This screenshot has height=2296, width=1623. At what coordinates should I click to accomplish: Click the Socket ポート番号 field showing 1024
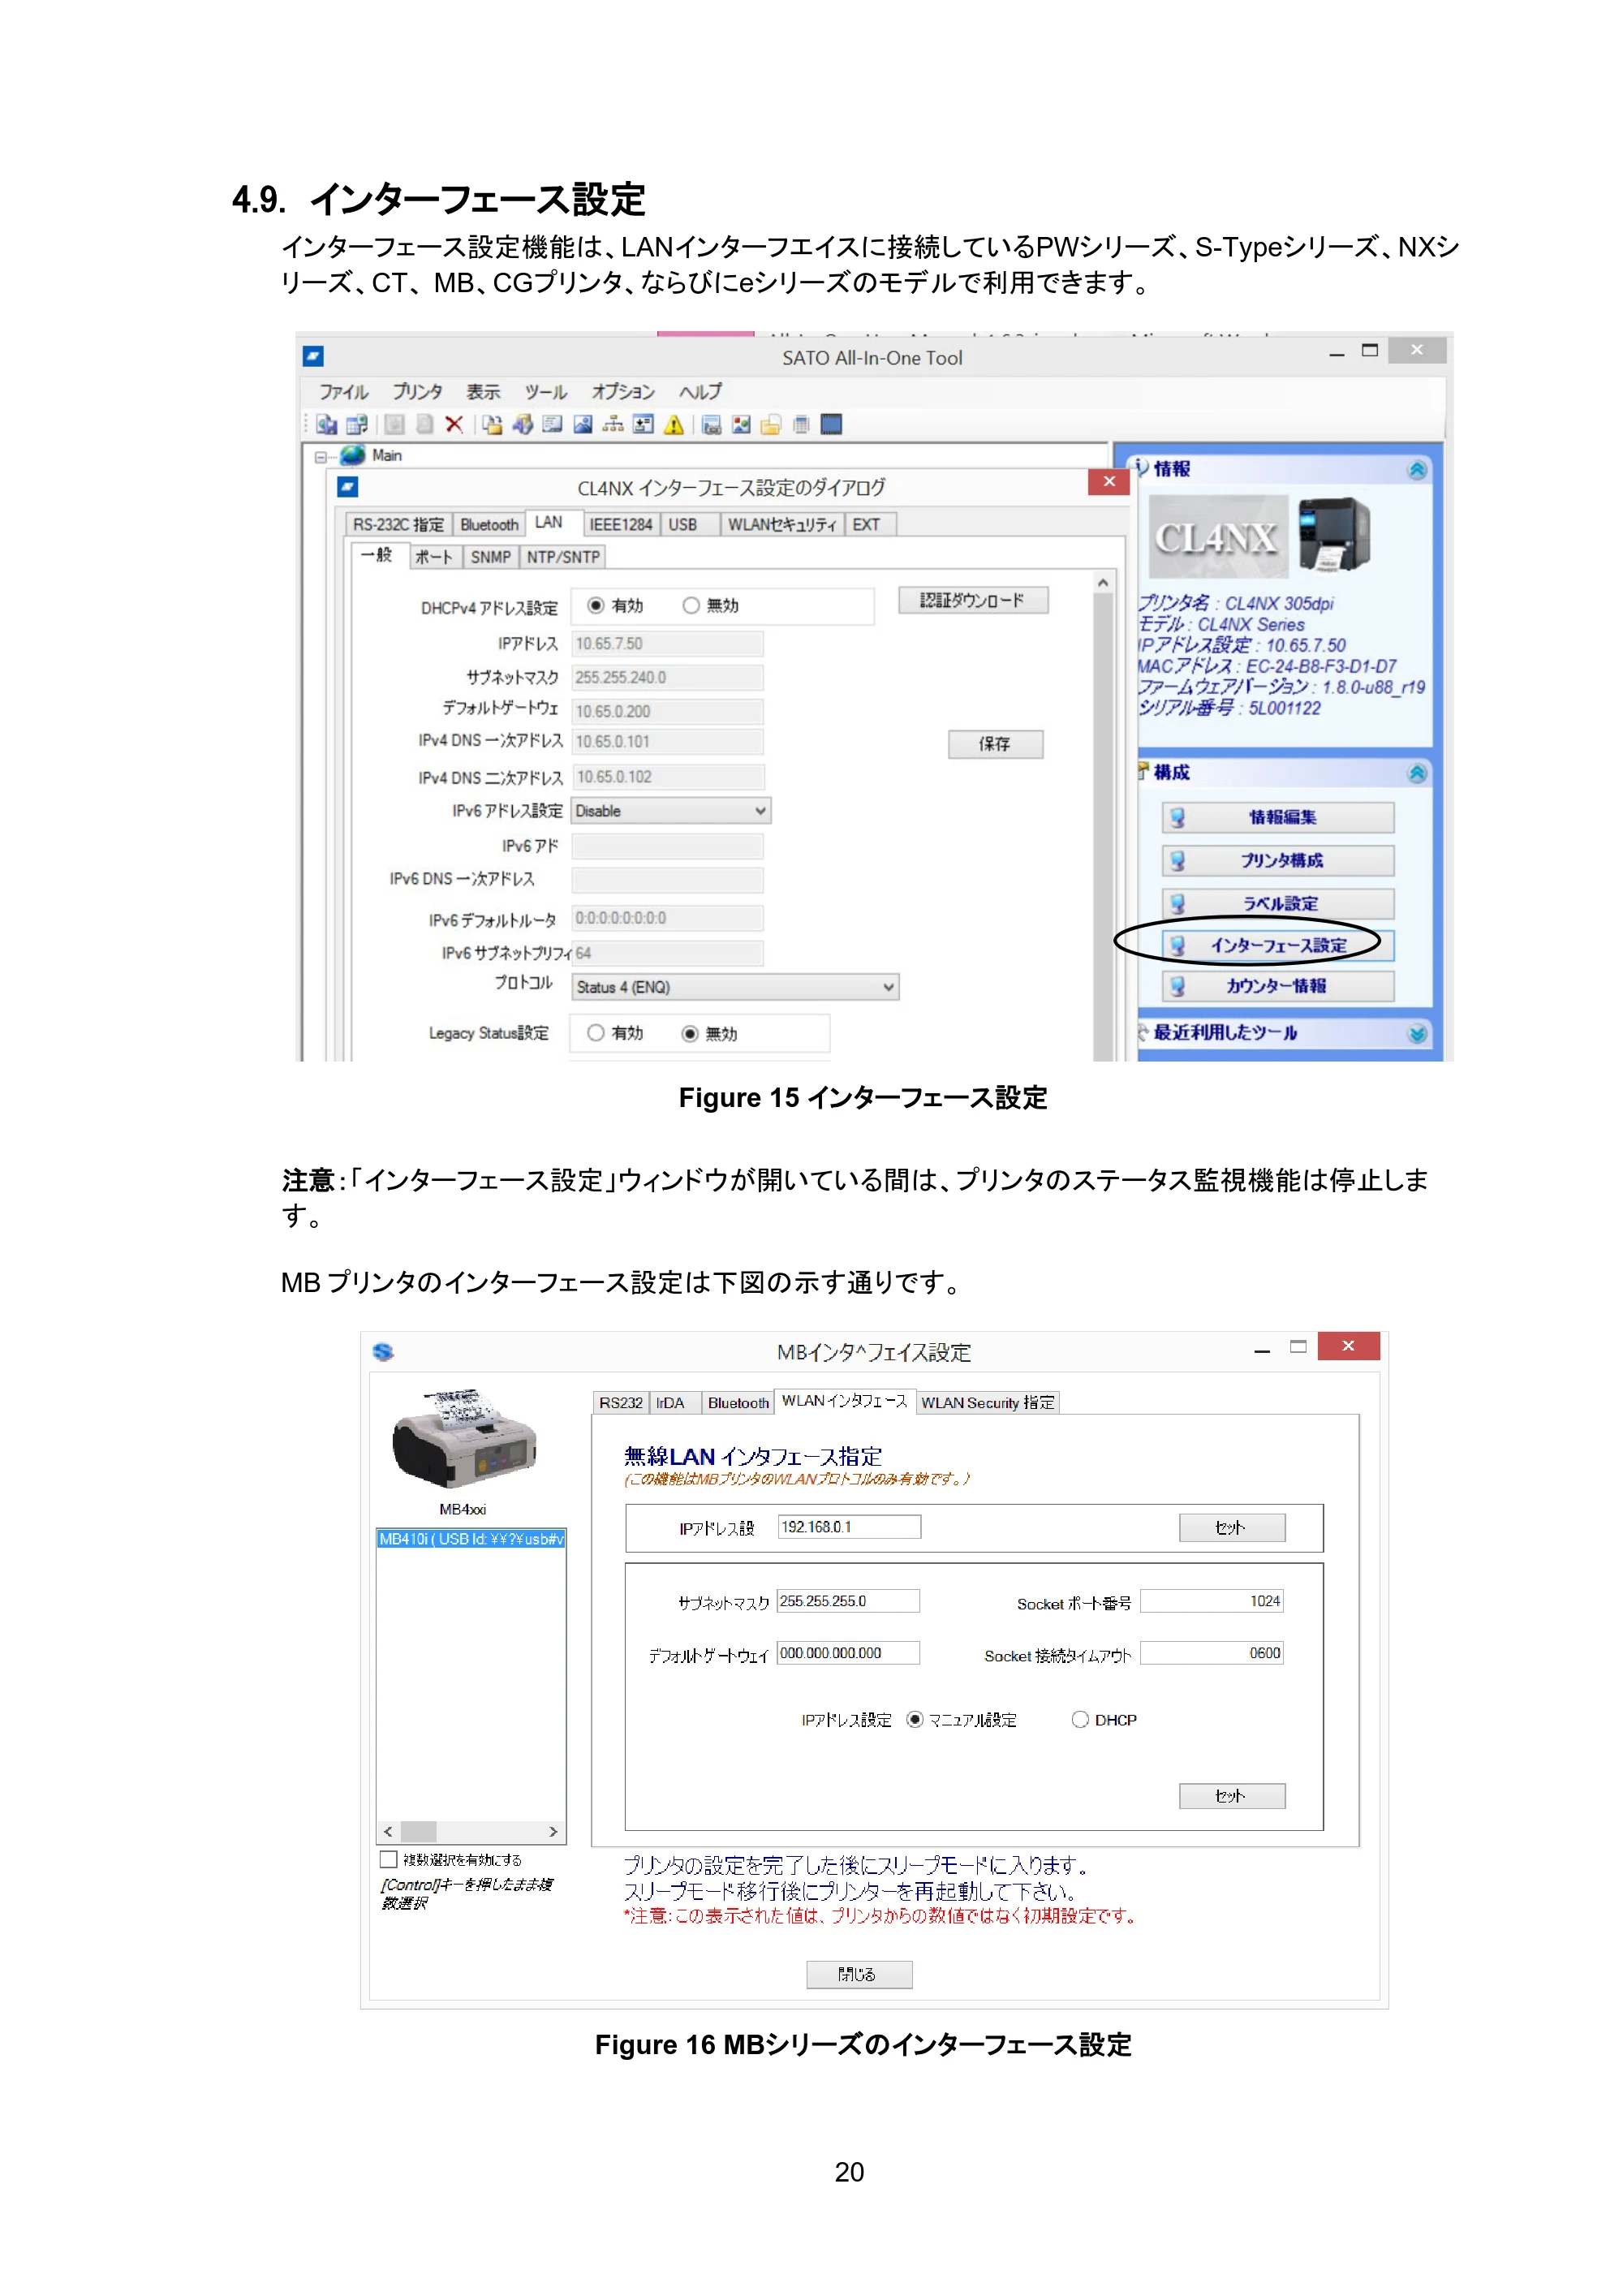click(1211, 1601)
